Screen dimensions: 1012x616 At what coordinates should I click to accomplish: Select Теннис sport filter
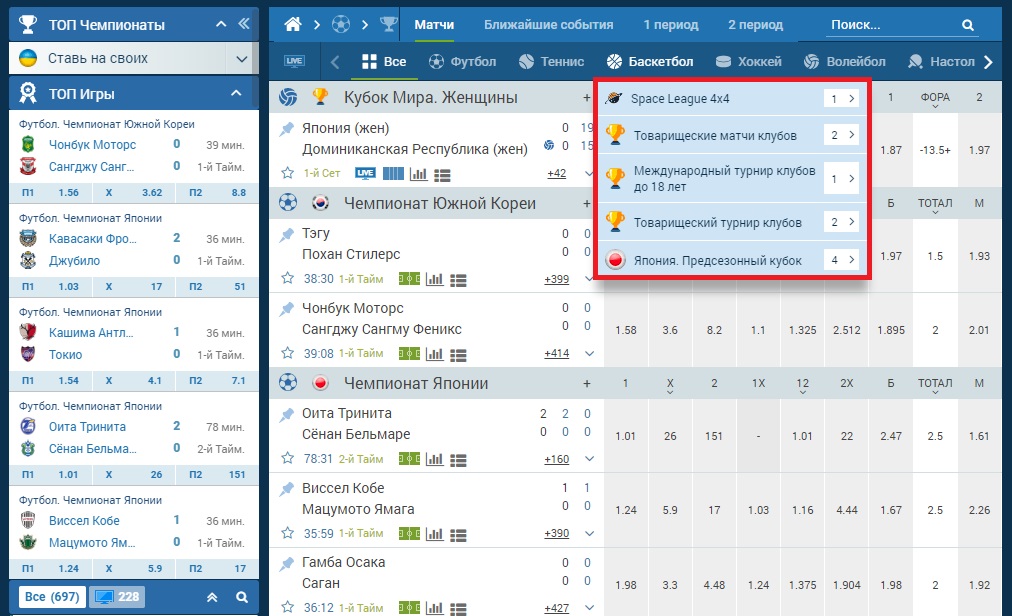coord(551,61)
